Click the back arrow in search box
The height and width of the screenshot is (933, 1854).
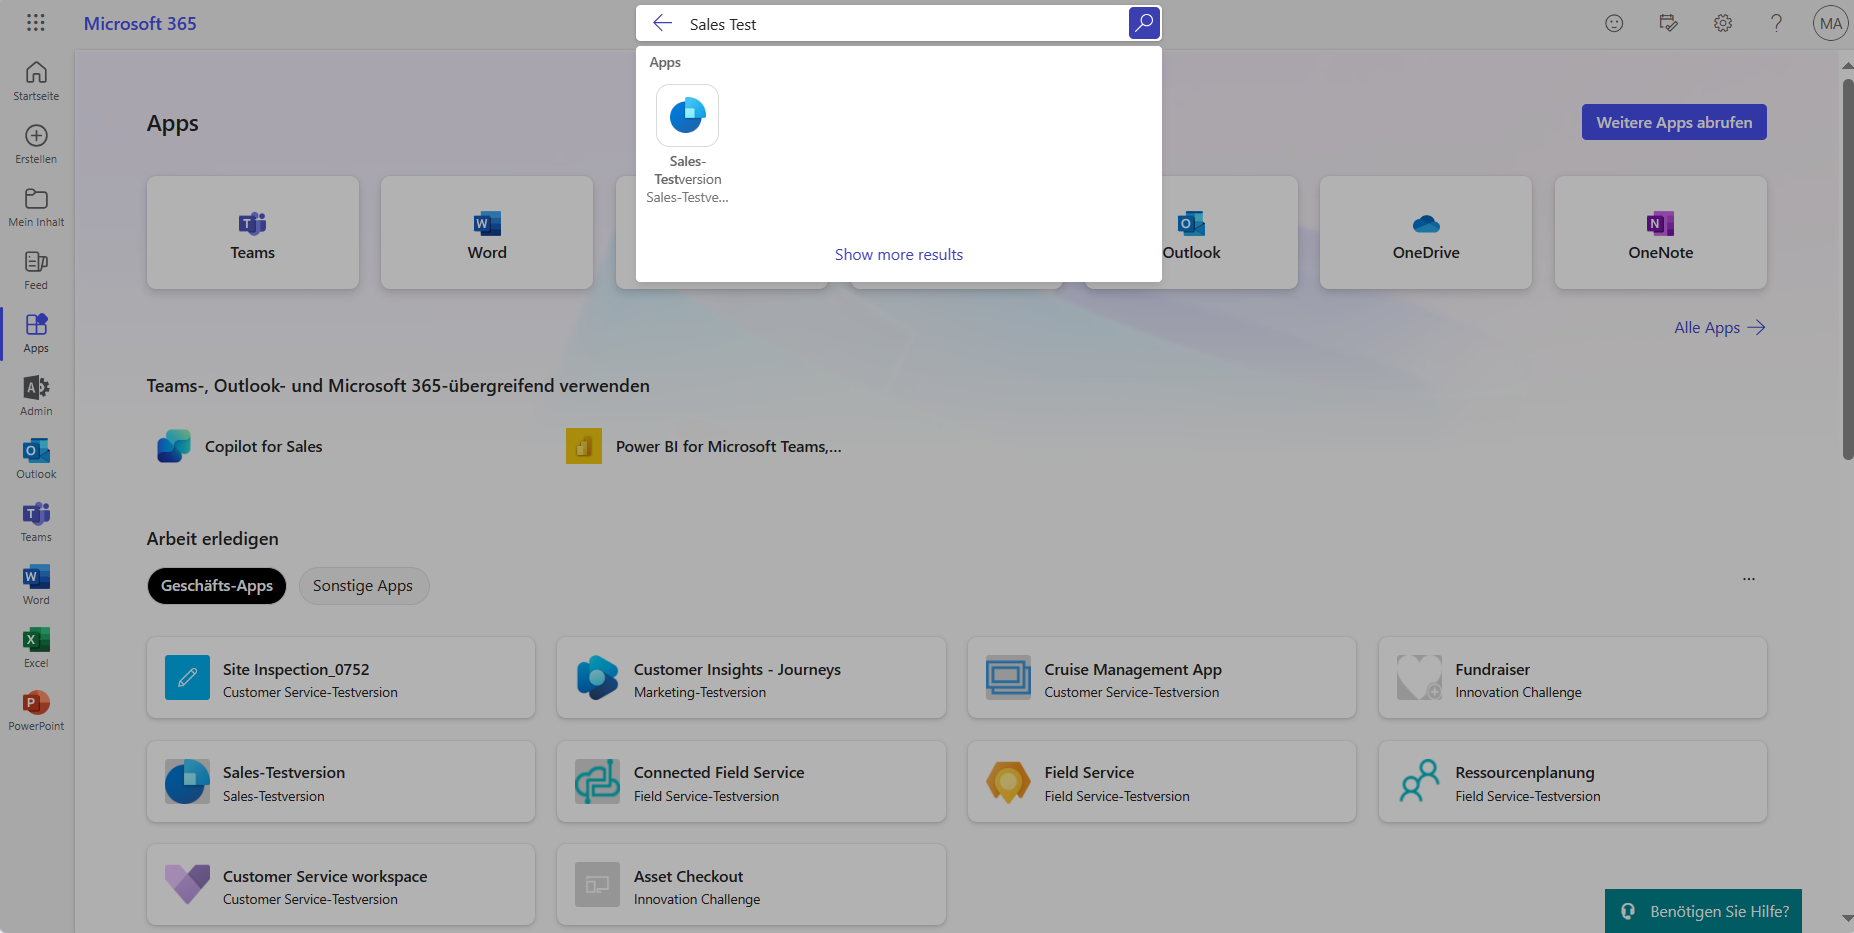(x=662, y=23)
